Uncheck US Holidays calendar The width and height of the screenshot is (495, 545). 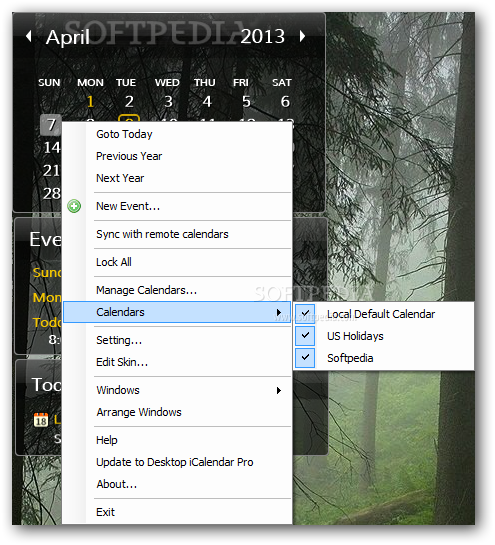point(305,336)
